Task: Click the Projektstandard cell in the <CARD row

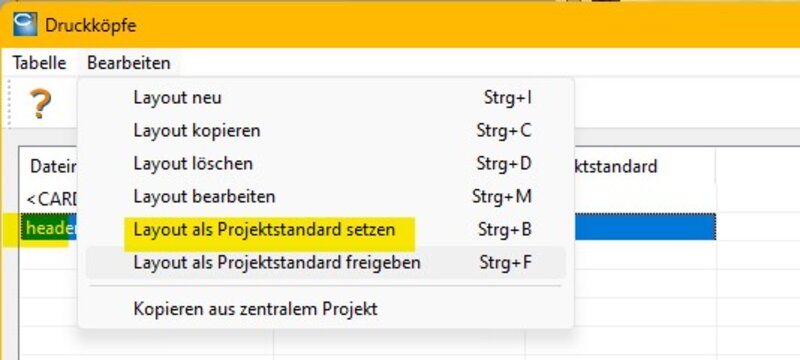Action: (645, 199)
